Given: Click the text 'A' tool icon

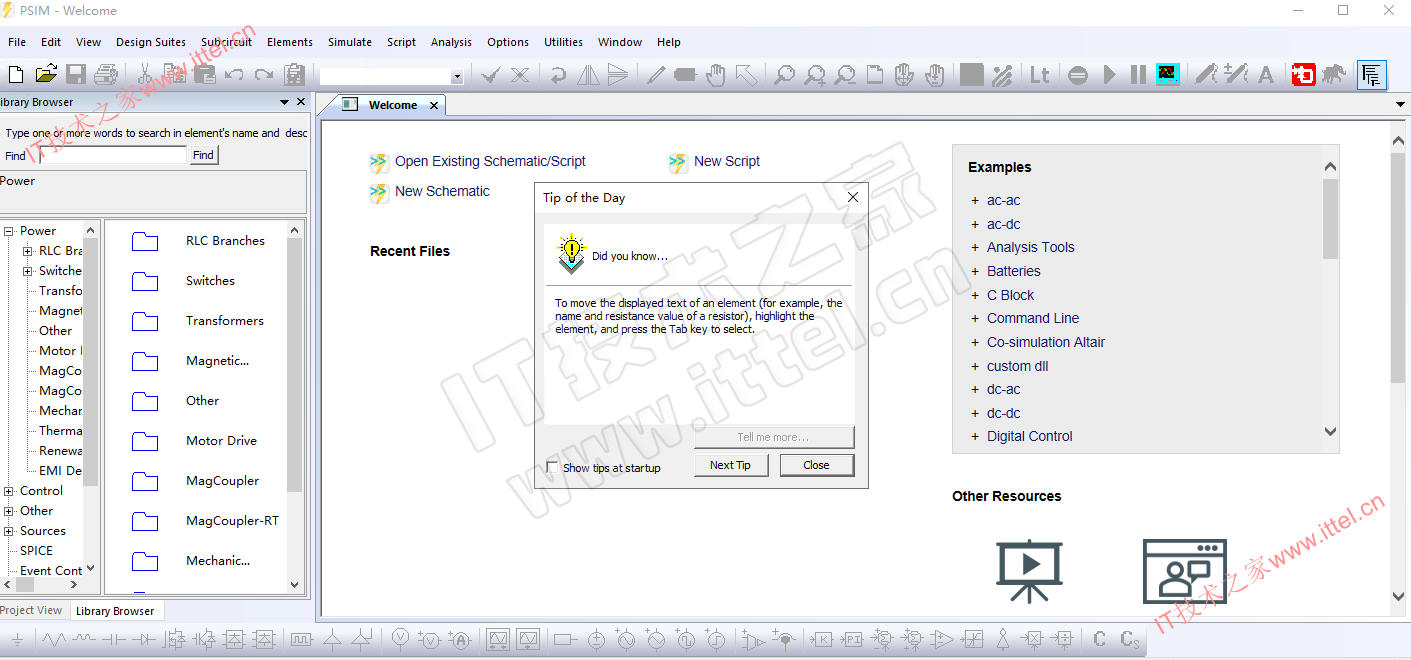Looking at the screenshot, I should pos(1265,75).
